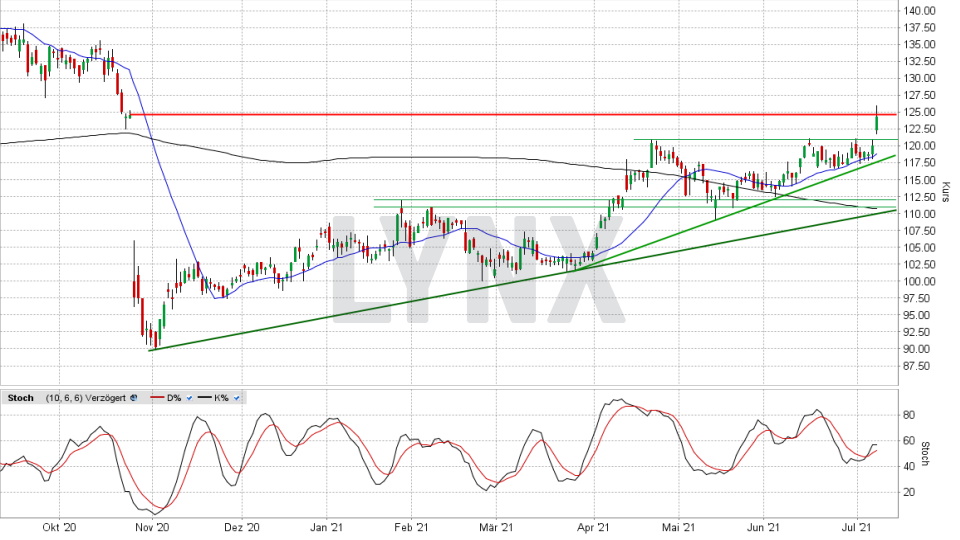Click the Apr '21 date label
960x540 pixels.
click(594, 527)
